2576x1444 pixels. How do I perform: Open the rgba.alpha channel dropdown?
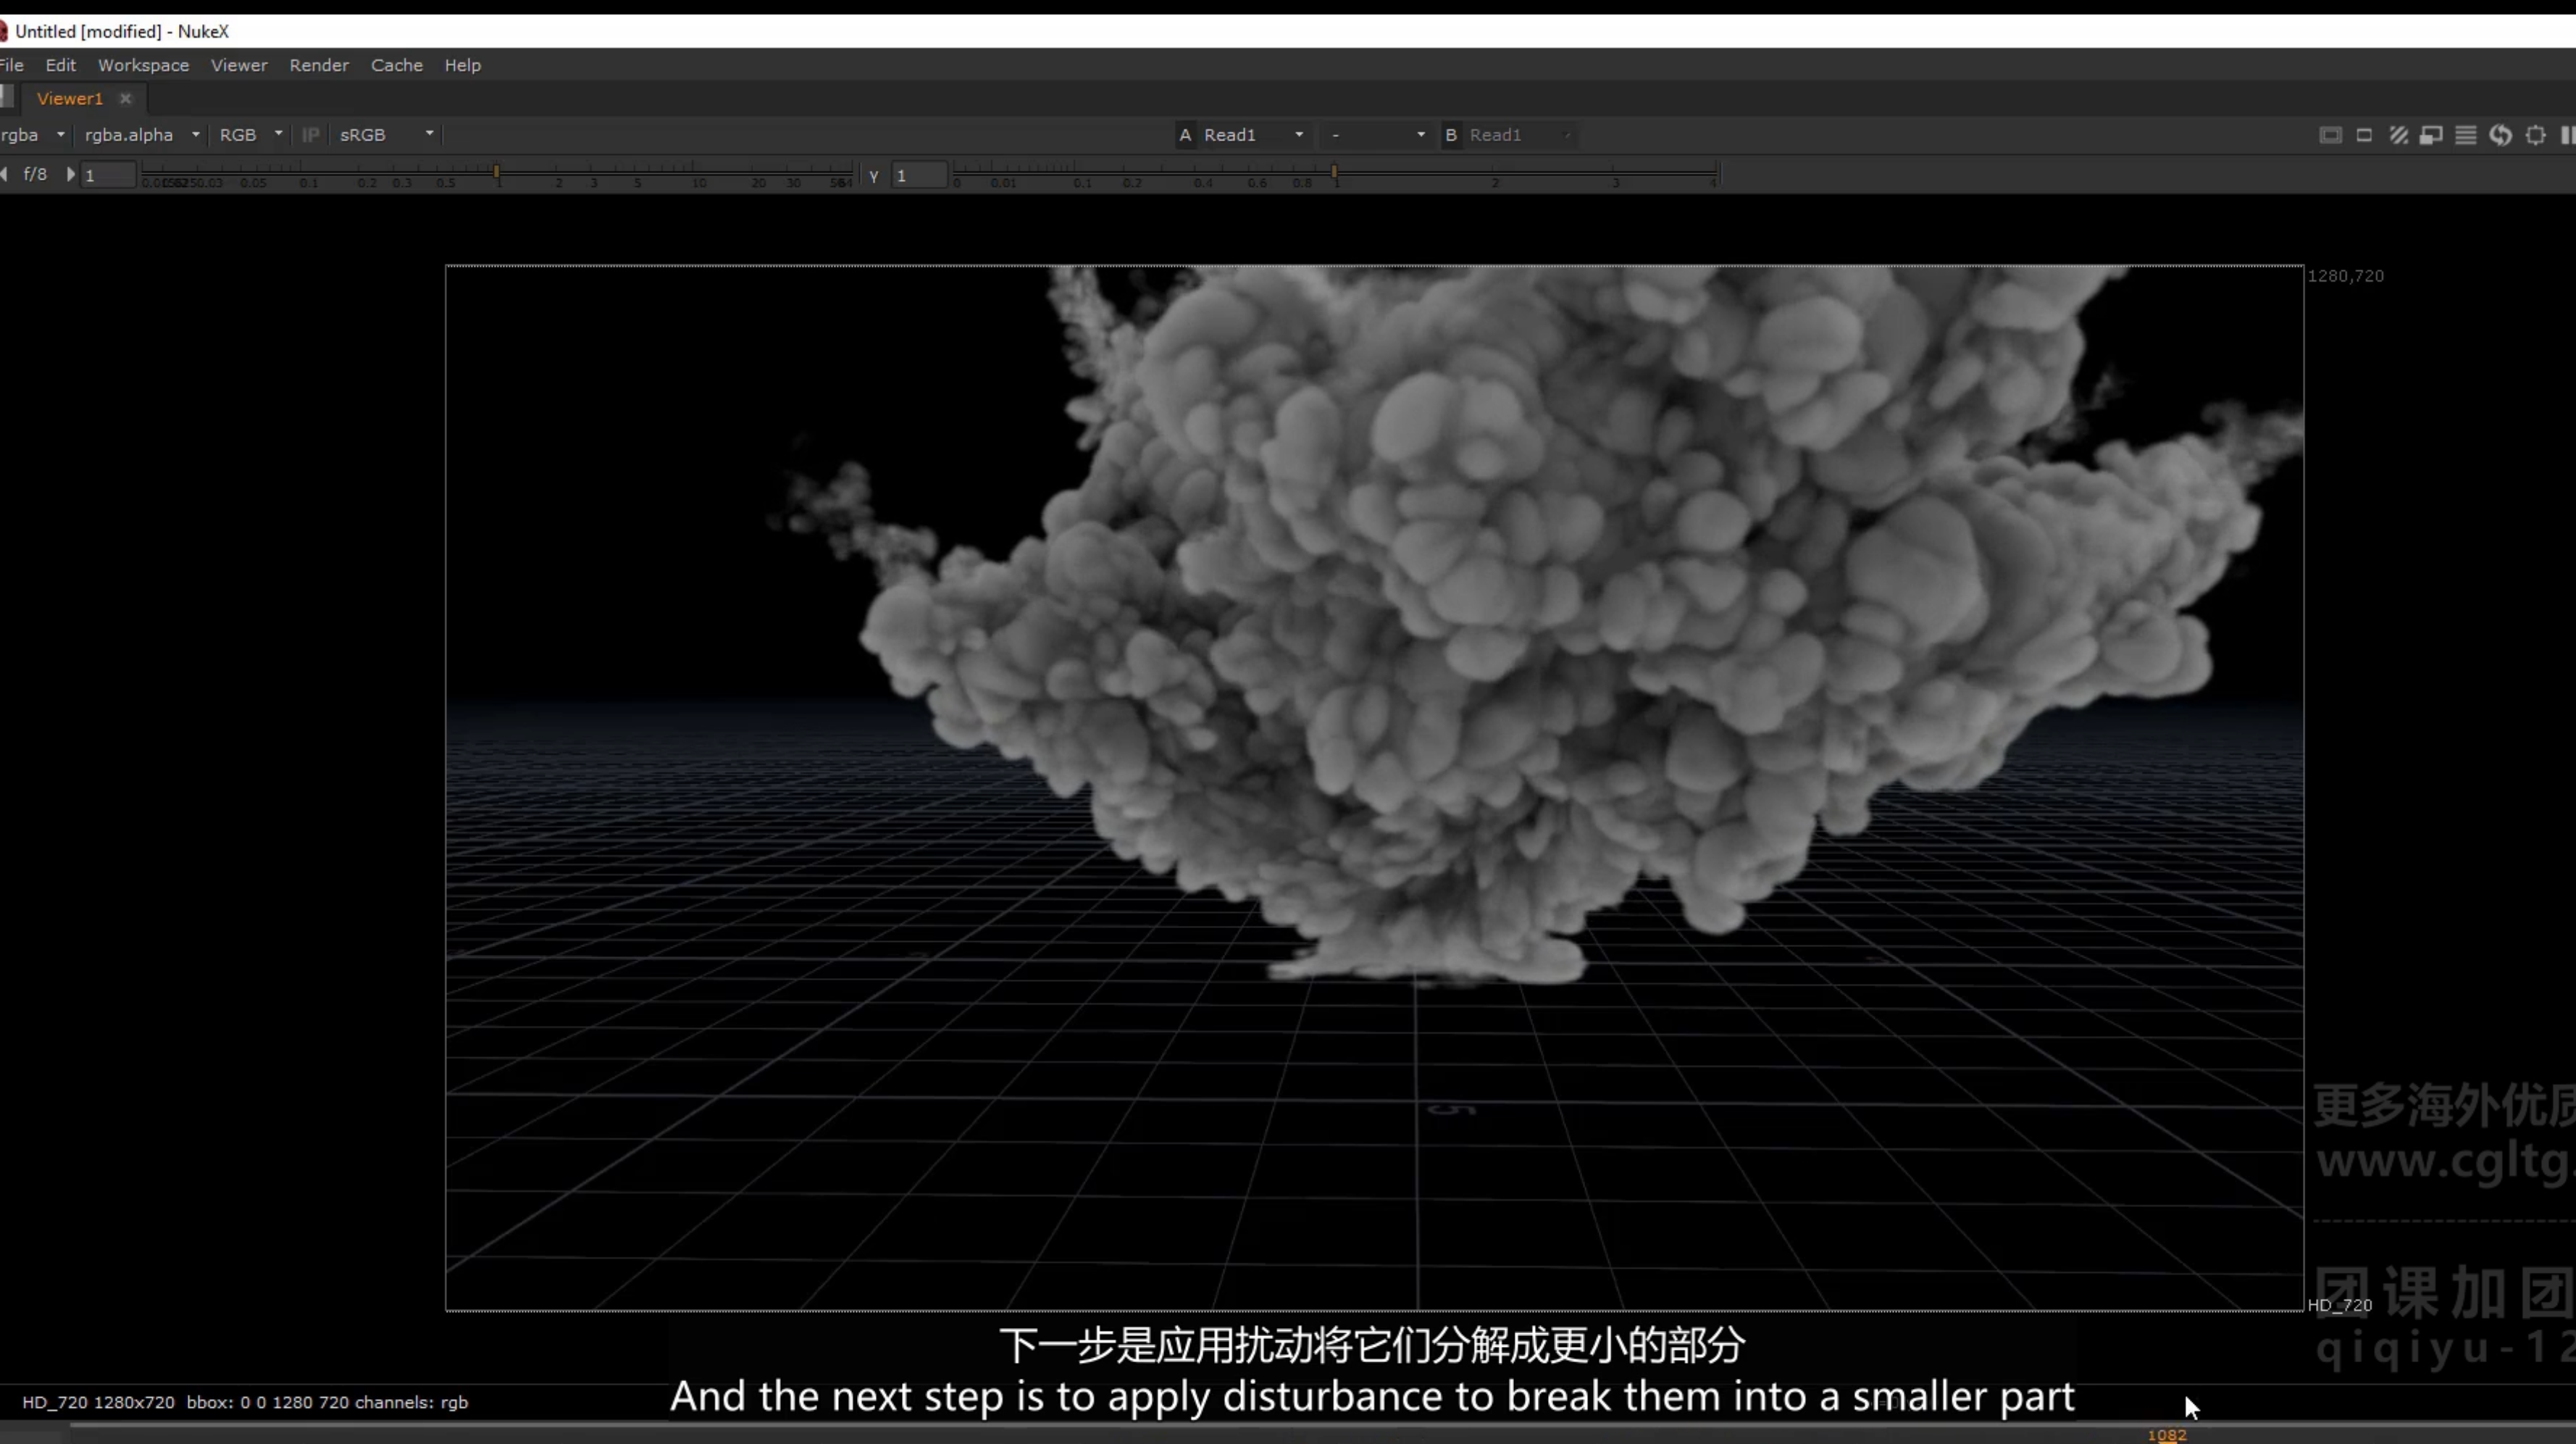point(142,135)
